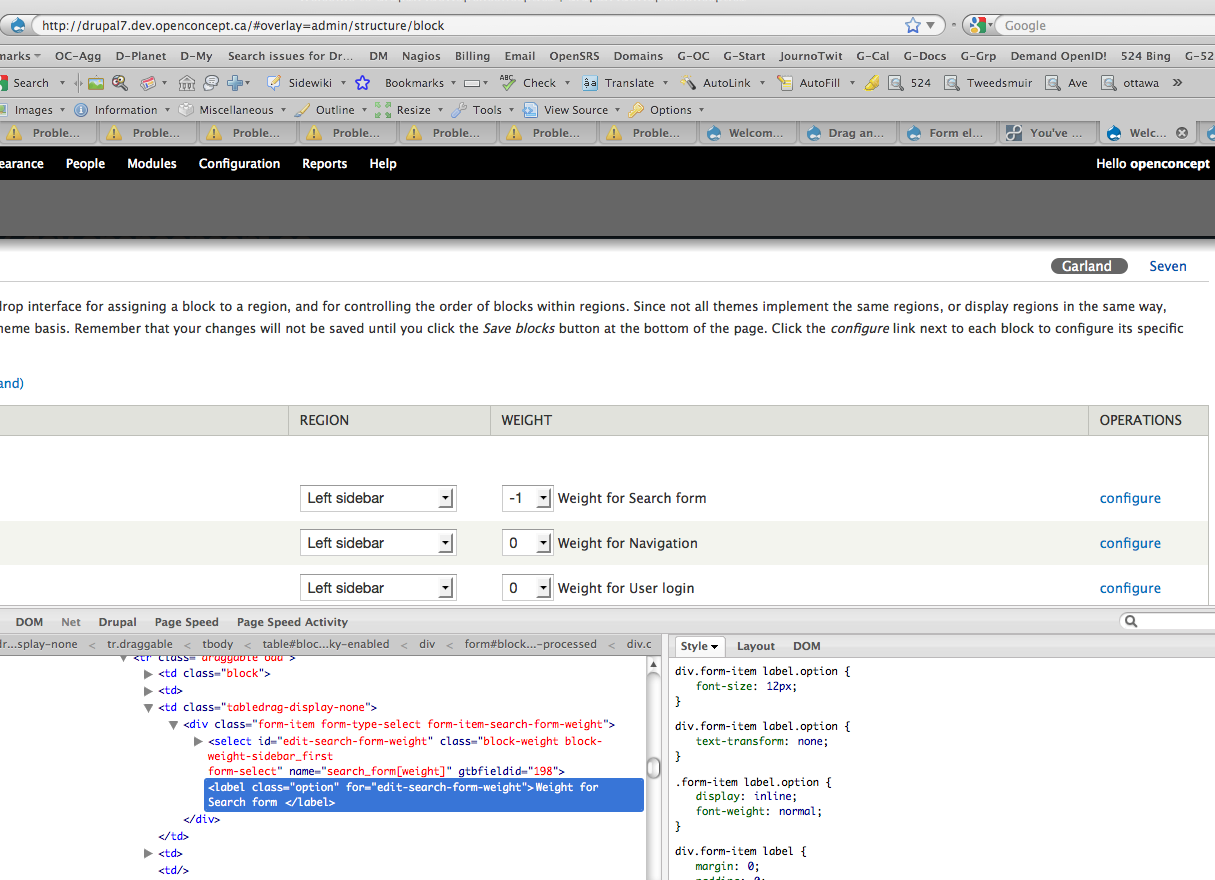Close the active Welcome browser tab

1181,133
